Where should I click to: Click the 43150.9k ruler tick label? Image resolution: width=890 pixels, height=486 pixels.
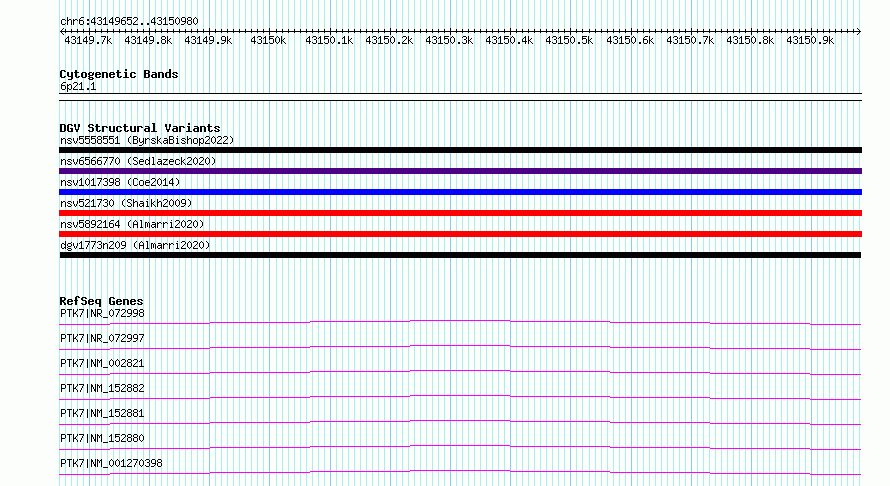coord(810,40)
